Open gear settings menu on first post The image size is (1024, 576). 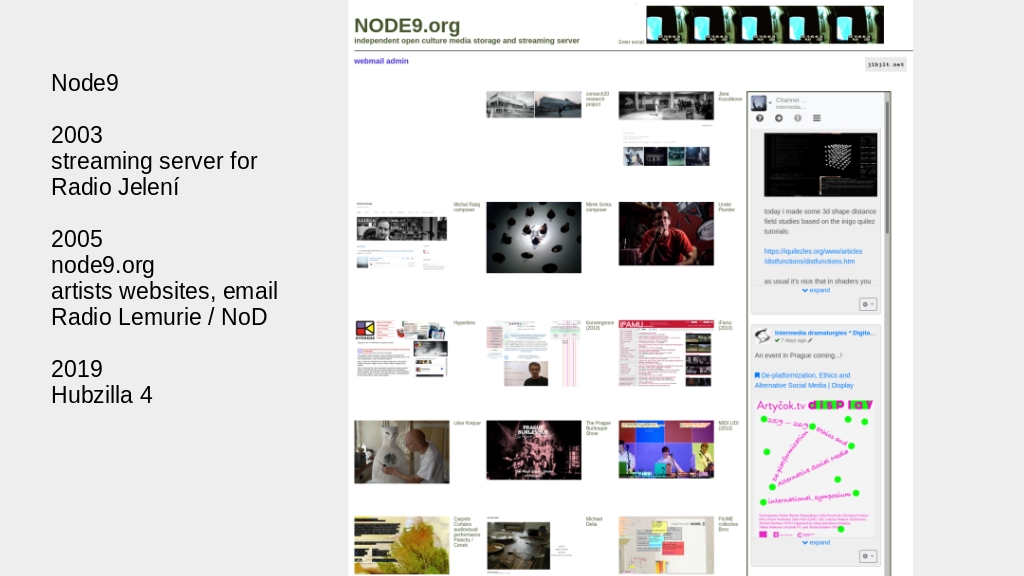tap(867, 304)
